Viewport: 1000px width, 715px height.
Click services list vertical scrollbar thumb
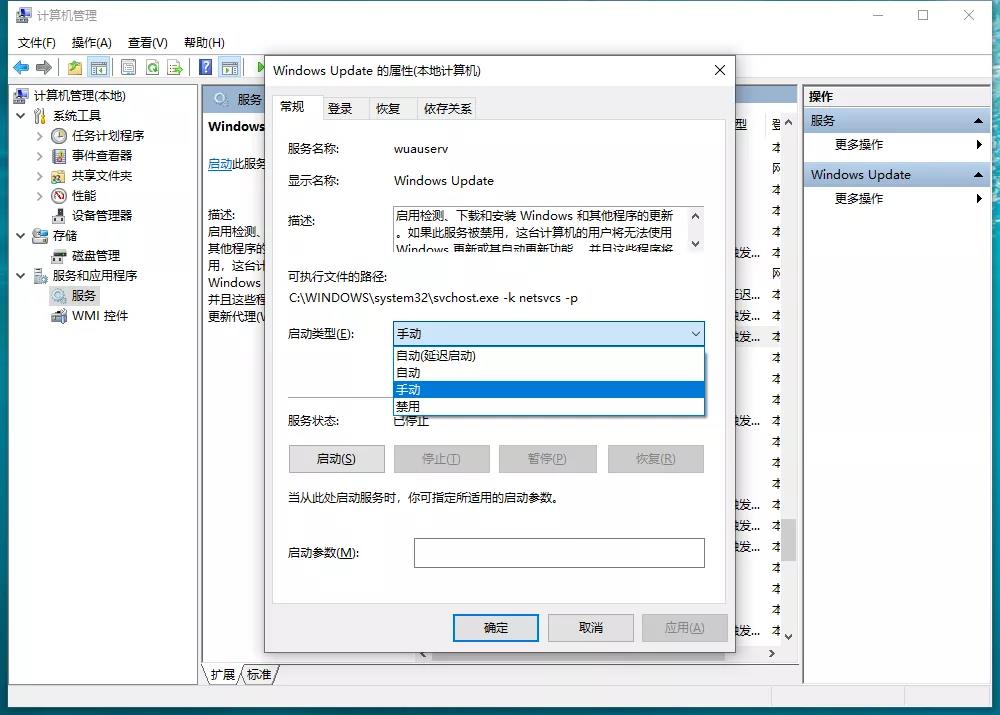[x=789, y=540]
